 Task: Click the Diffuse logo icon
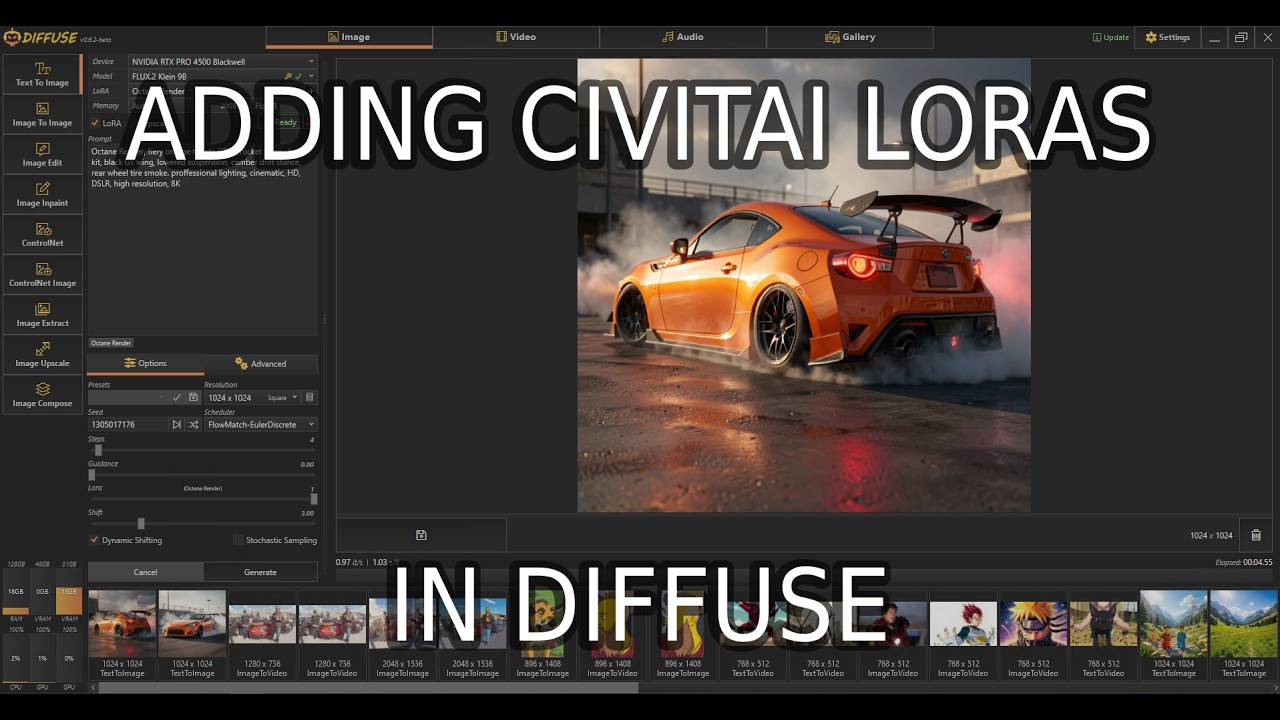pos(11,38)
